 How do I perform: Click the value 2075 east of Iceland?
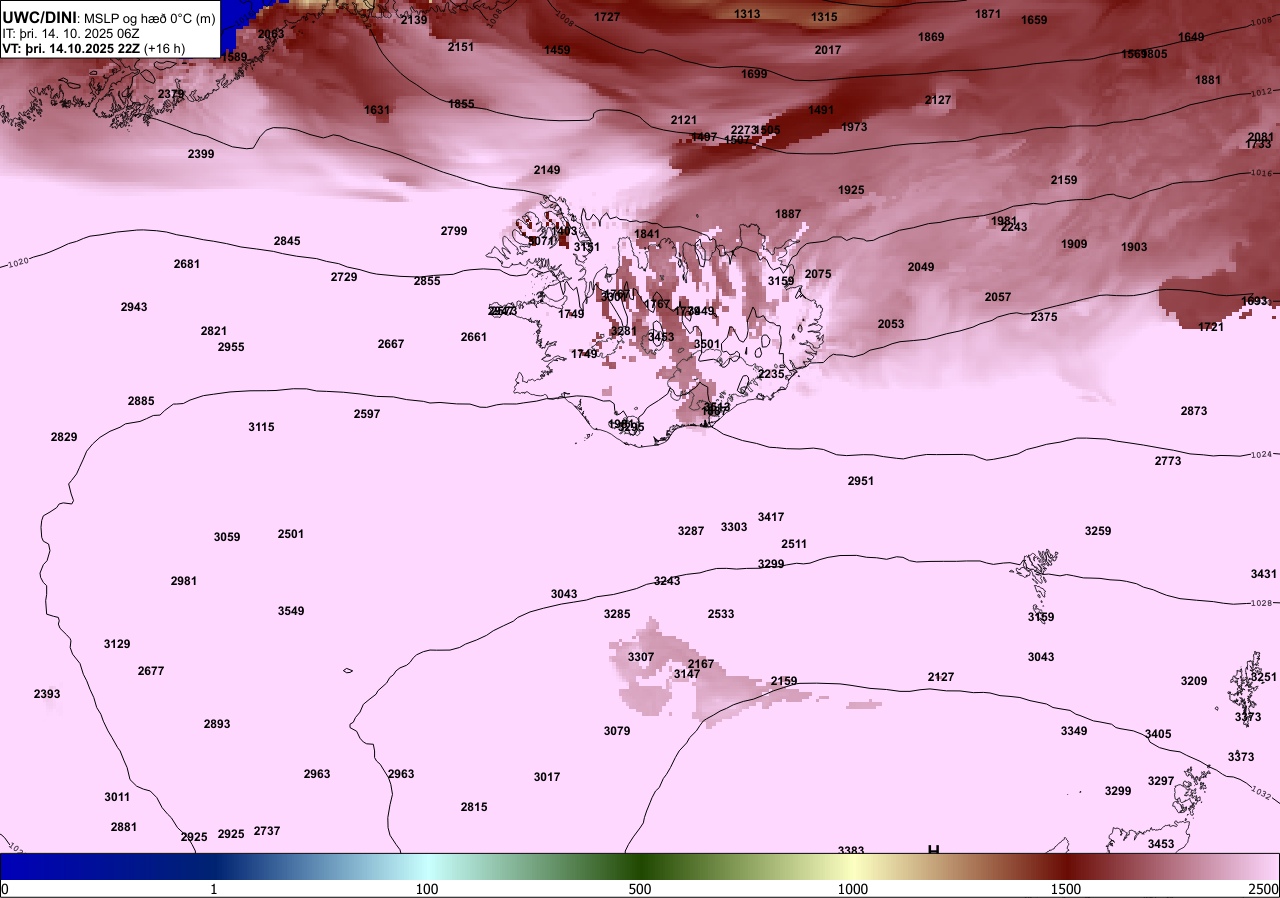click(818, 274)
